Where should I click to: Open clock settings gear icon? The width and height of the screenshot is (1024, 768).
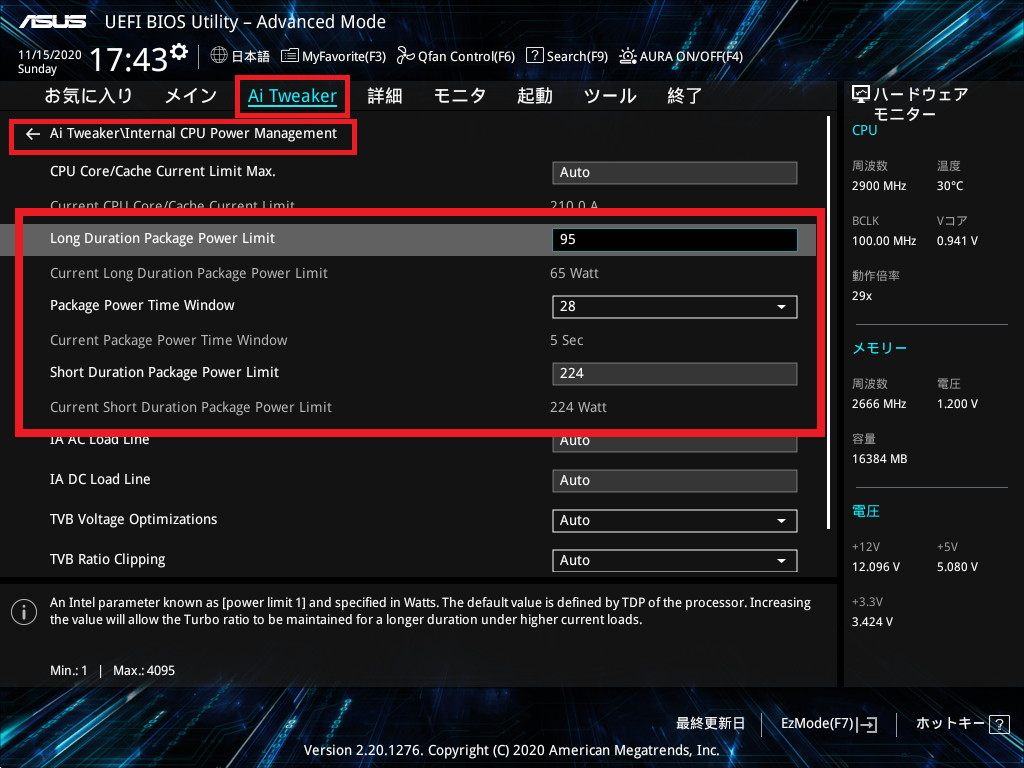(x=179, y=52)
